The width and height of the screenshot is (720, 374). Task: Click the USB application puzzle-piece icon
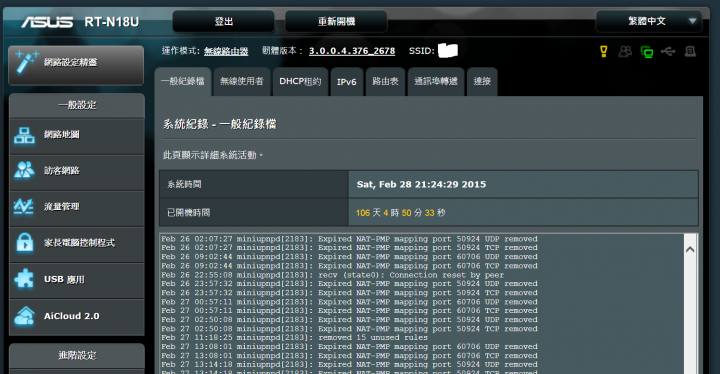coord(24,279)
